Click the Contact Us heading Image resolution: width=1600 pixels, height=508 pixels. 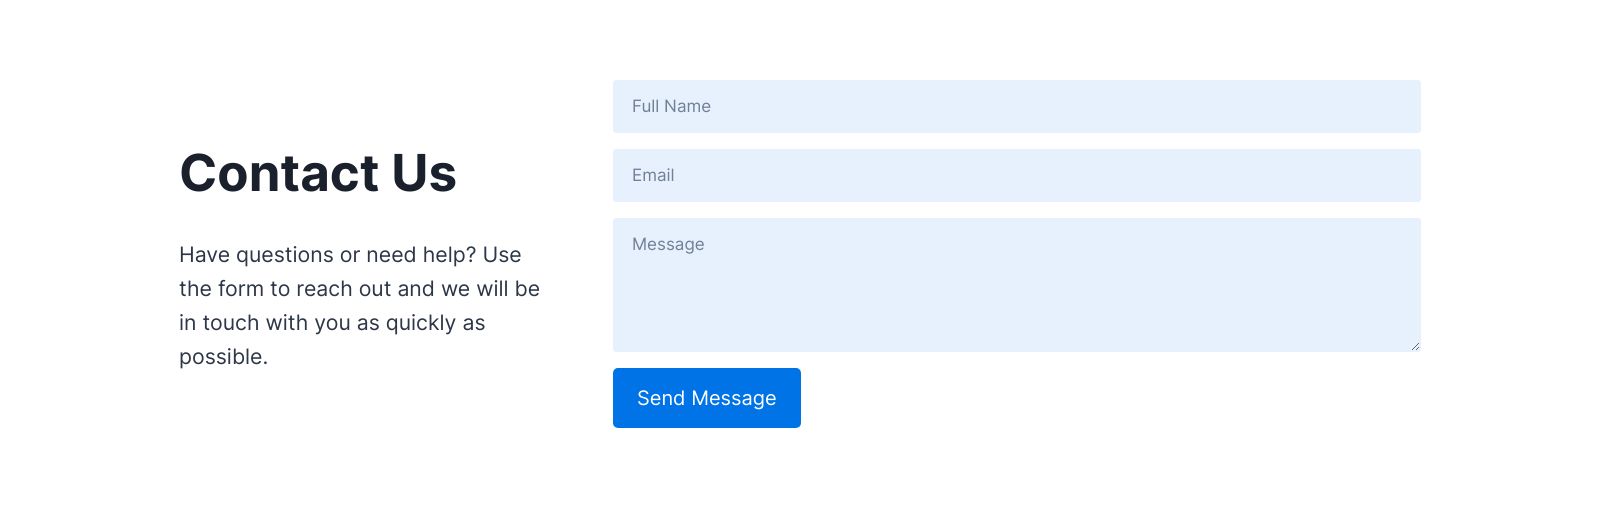pos(318,173)
